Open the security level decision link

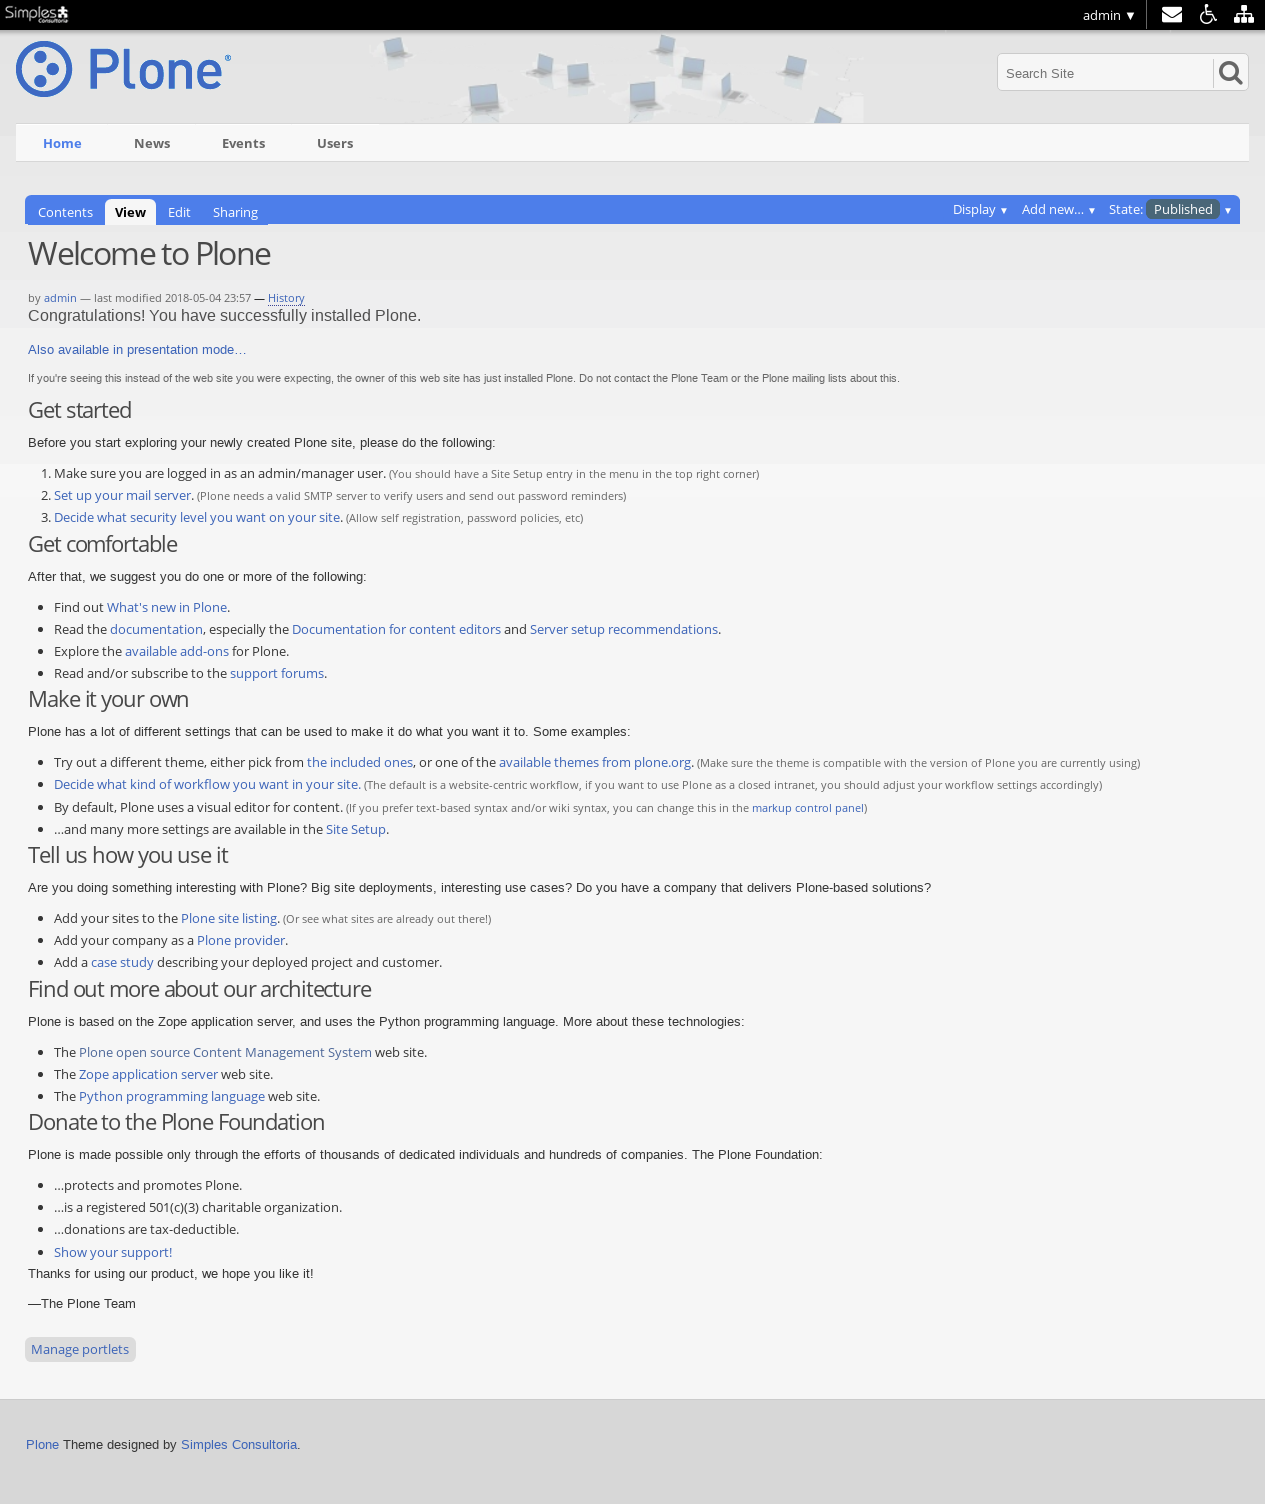click(x=197, y=517)
